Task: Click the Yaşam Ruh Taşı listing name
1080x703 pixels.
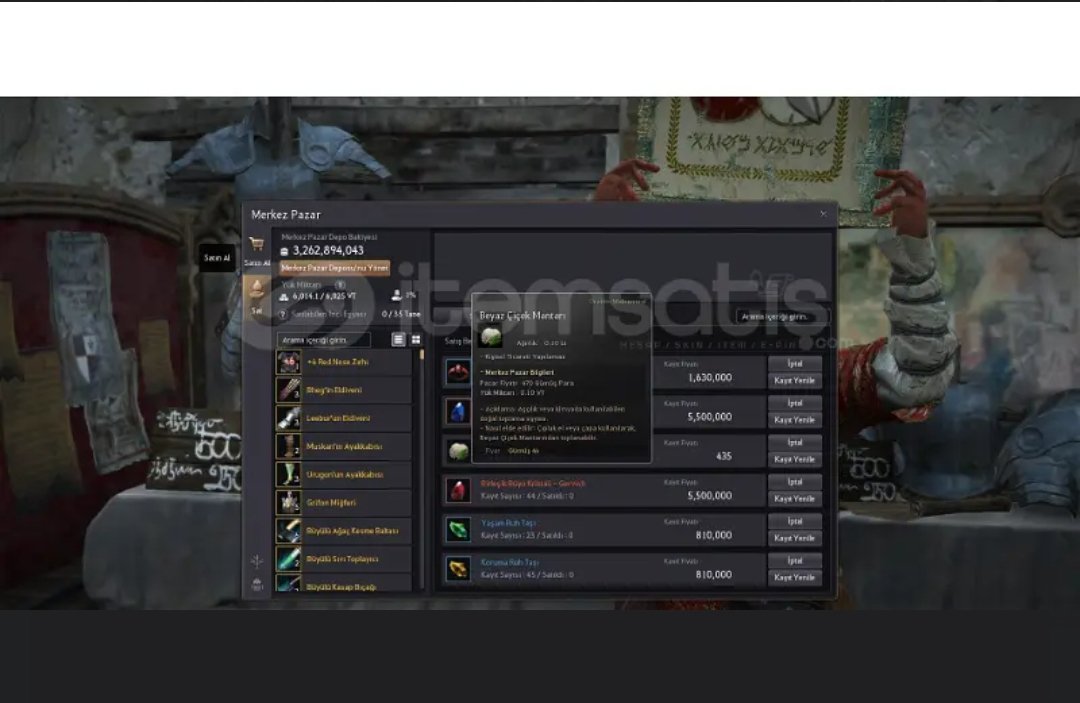Action: click(x=508, y=523)
